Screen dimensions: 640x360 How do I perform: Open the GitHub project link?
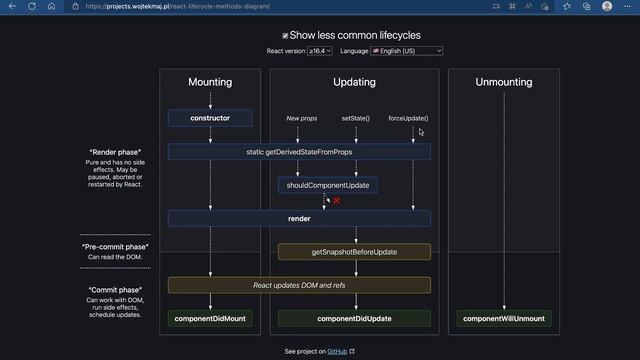[x=337, y=351]
